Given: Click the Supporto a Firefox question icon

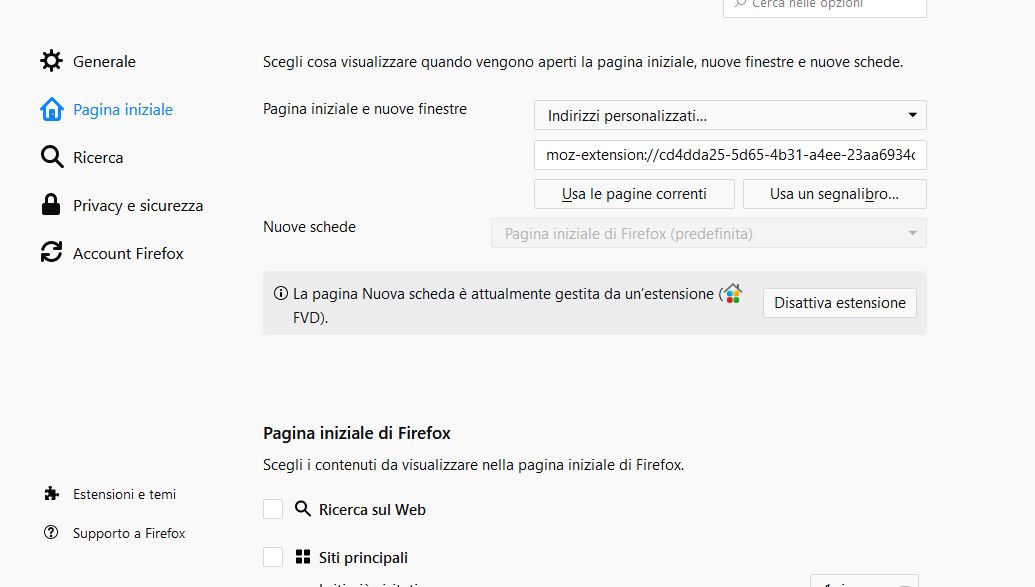Looking at the screenshot, I should (51, 532).
